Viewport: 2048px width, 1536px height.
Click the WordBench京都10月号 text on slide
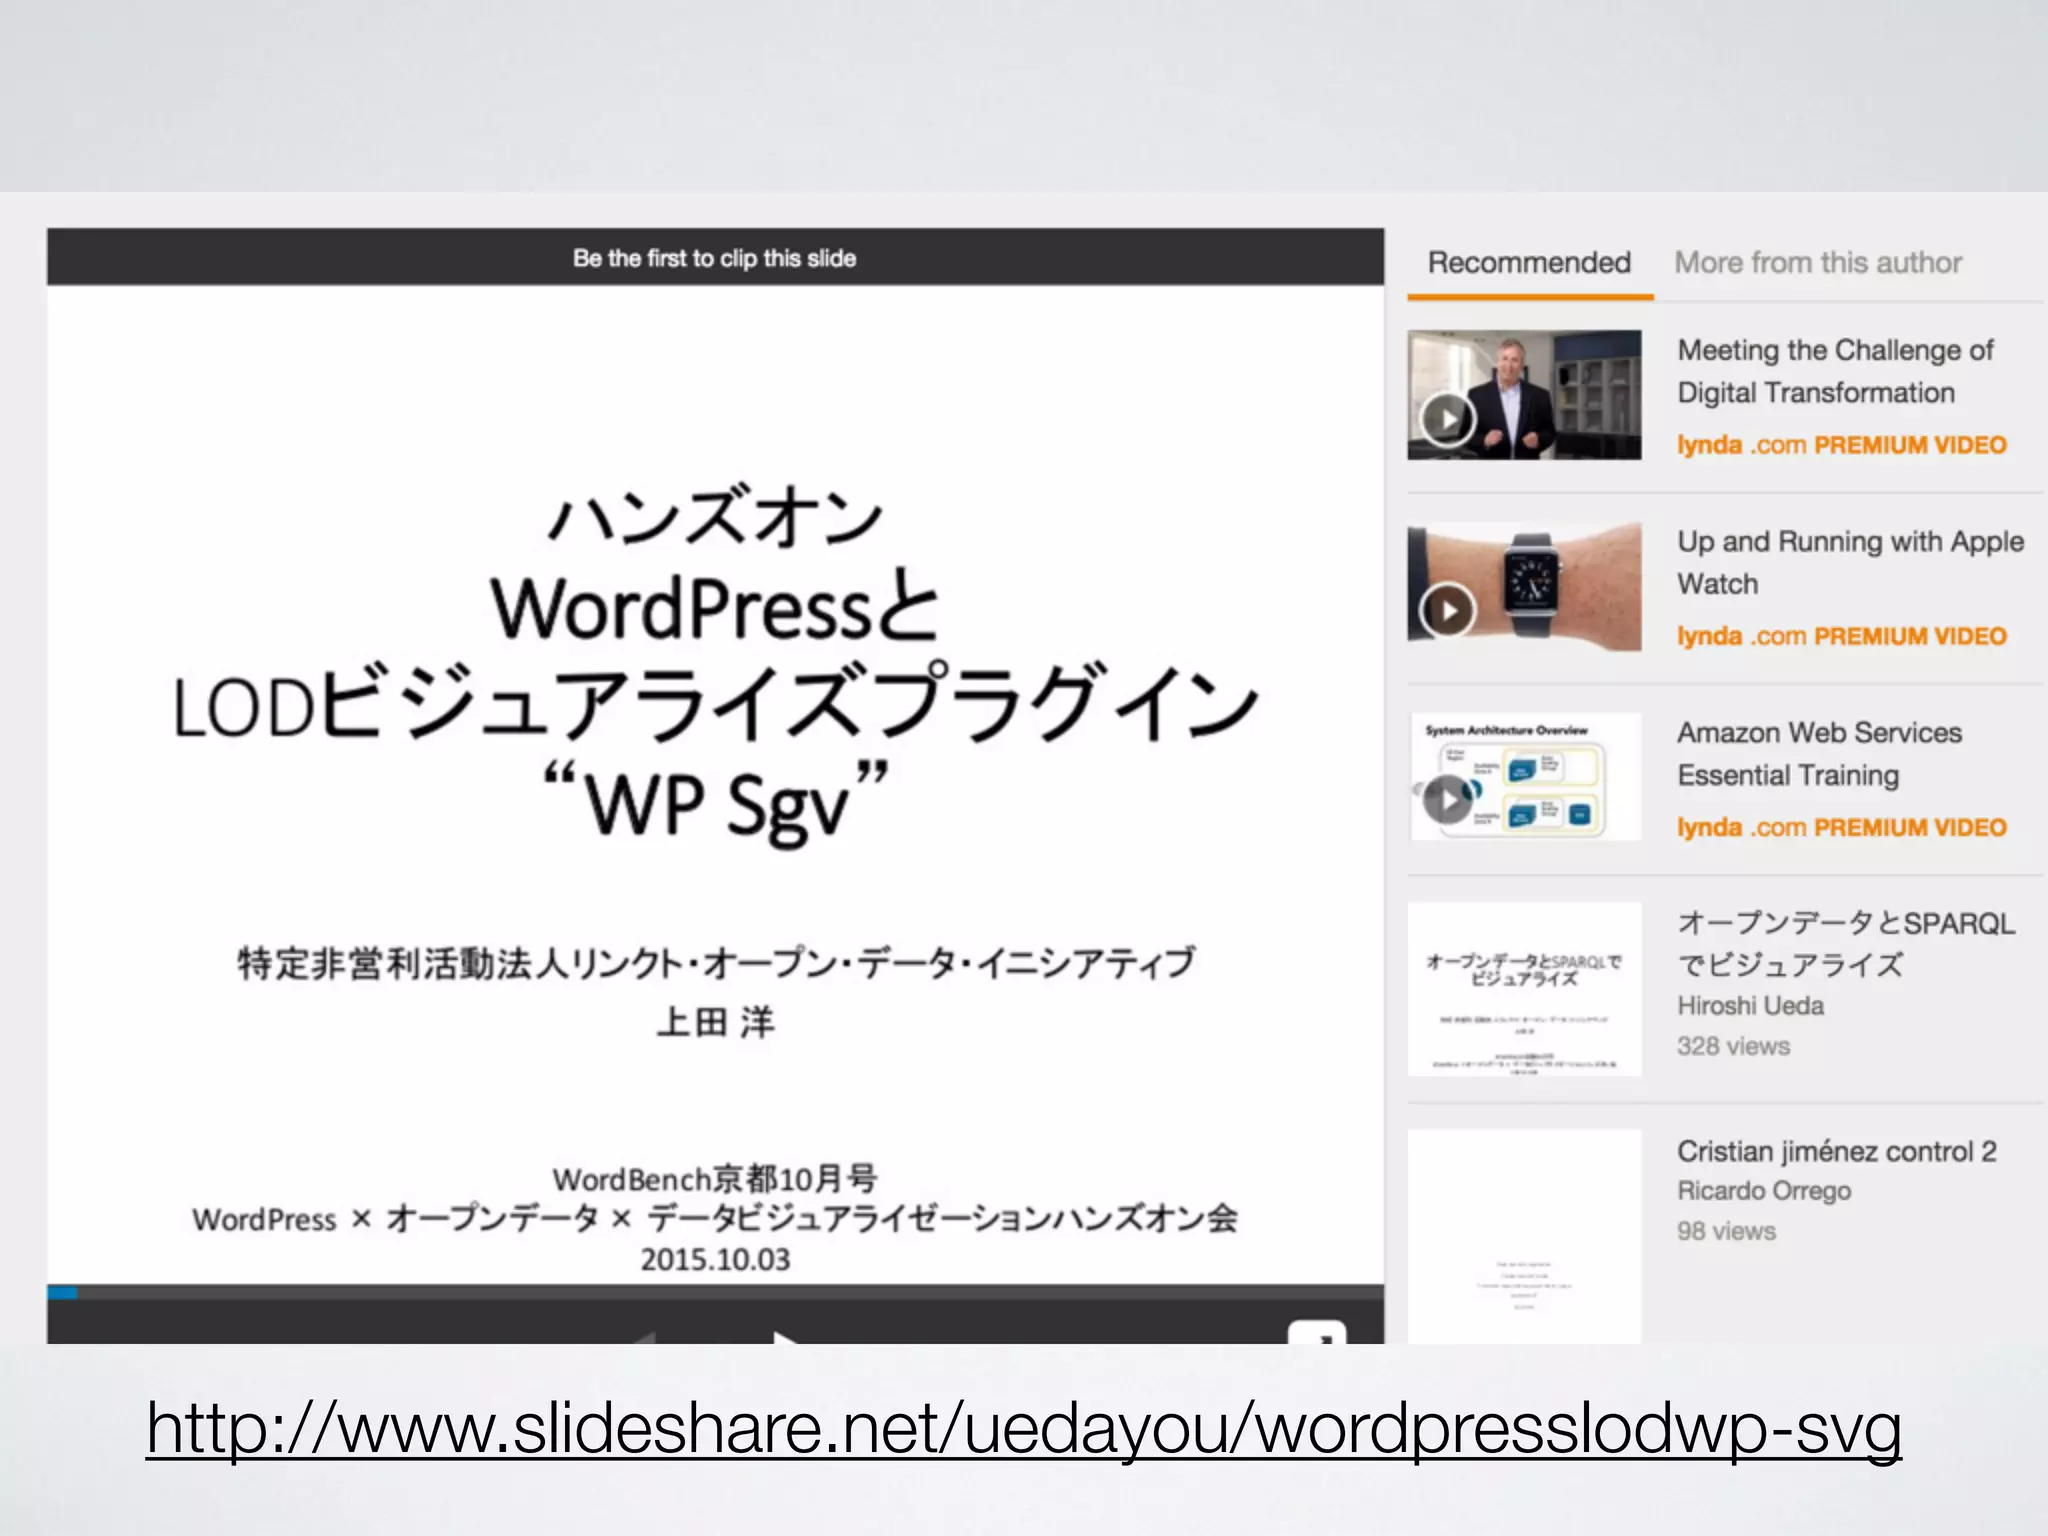[x=715, y=1179]
